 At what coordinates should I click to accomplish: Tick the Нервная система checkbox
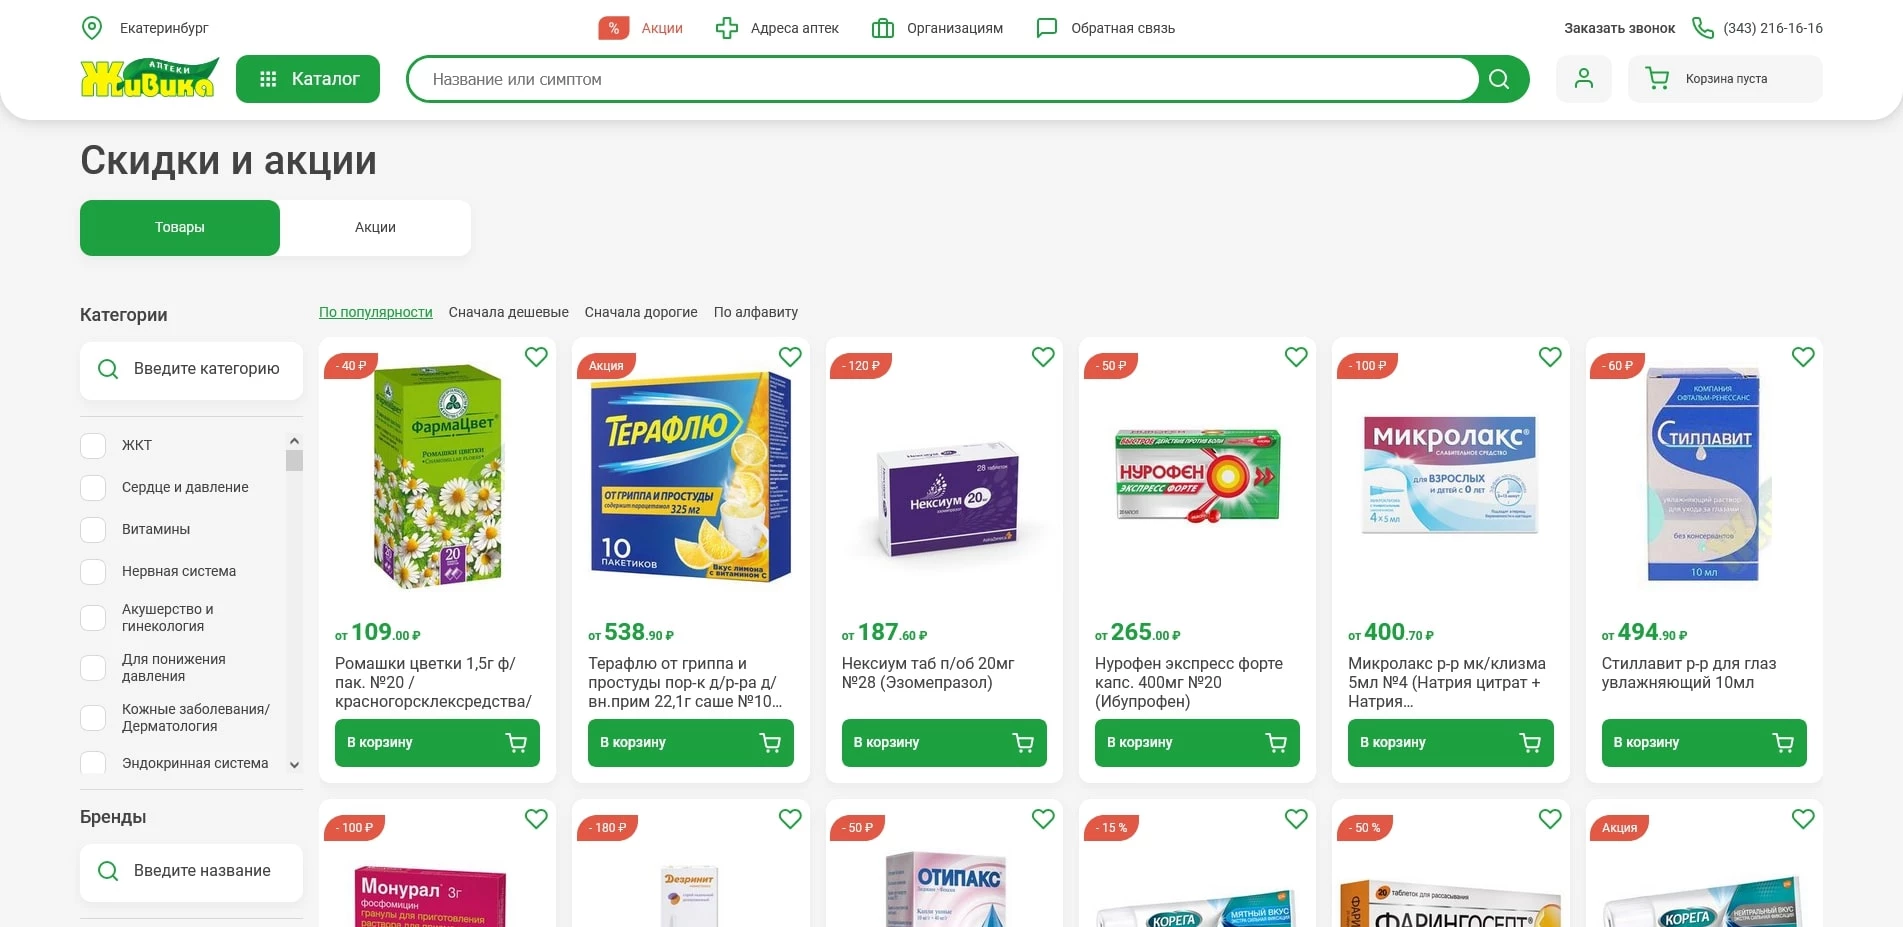pos(93,572)
